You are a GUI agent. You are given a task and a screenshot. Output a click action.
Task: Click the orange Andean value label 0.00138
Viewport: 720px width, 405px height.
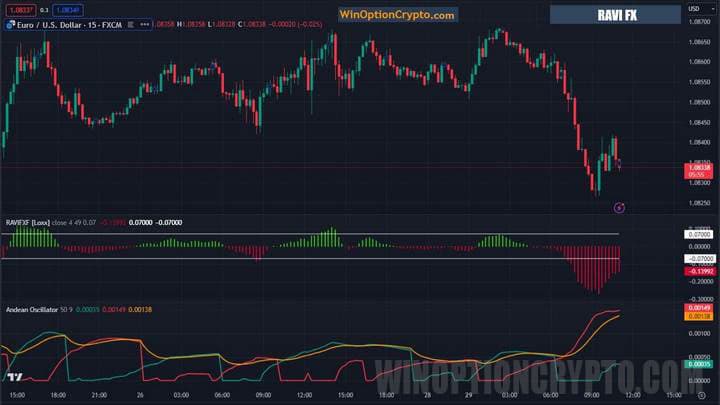(698, 316)
